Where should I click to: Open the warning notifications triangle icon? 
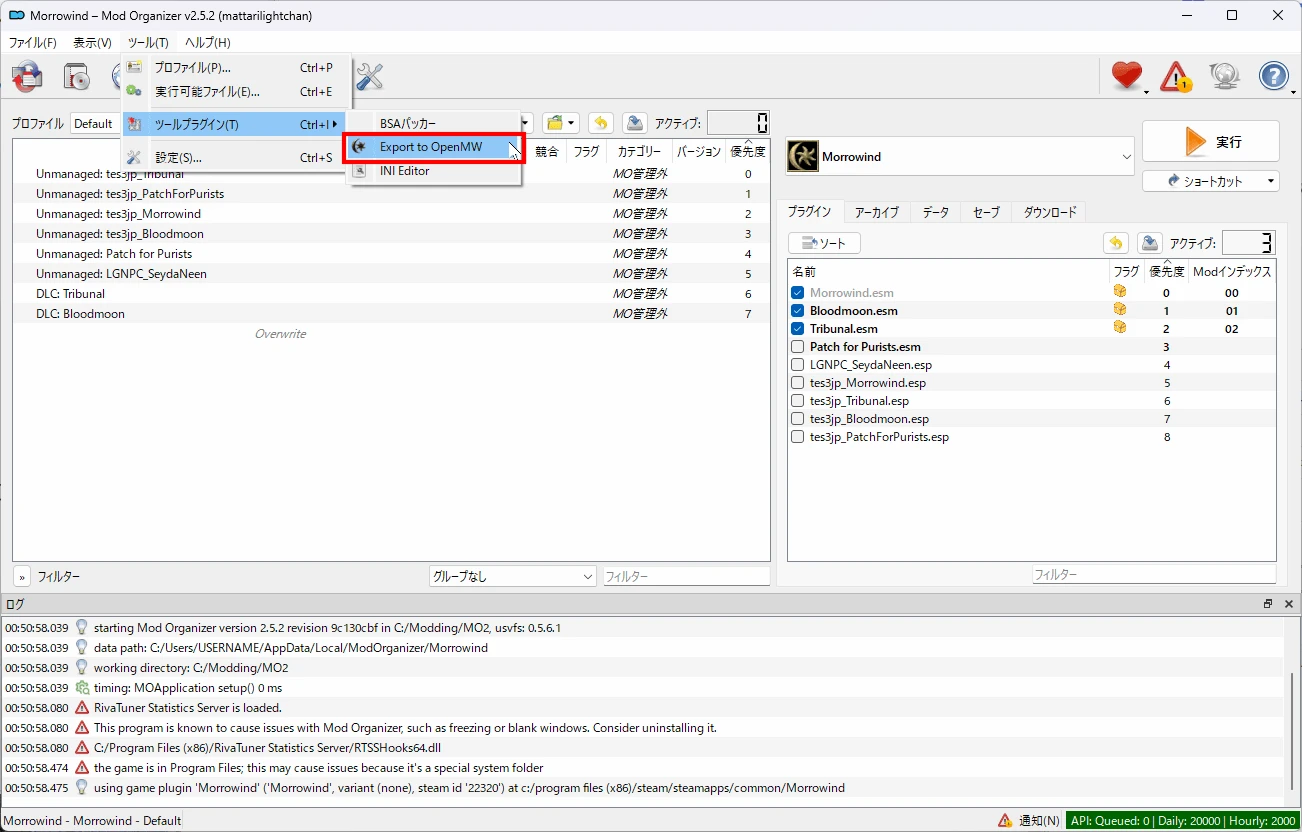(1175, 76)
